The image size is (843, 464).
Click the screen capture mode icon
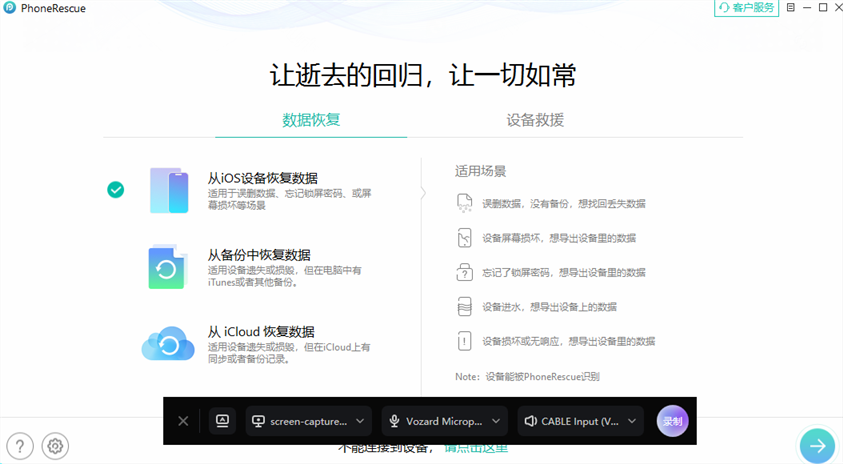click(x=223, y=421)
